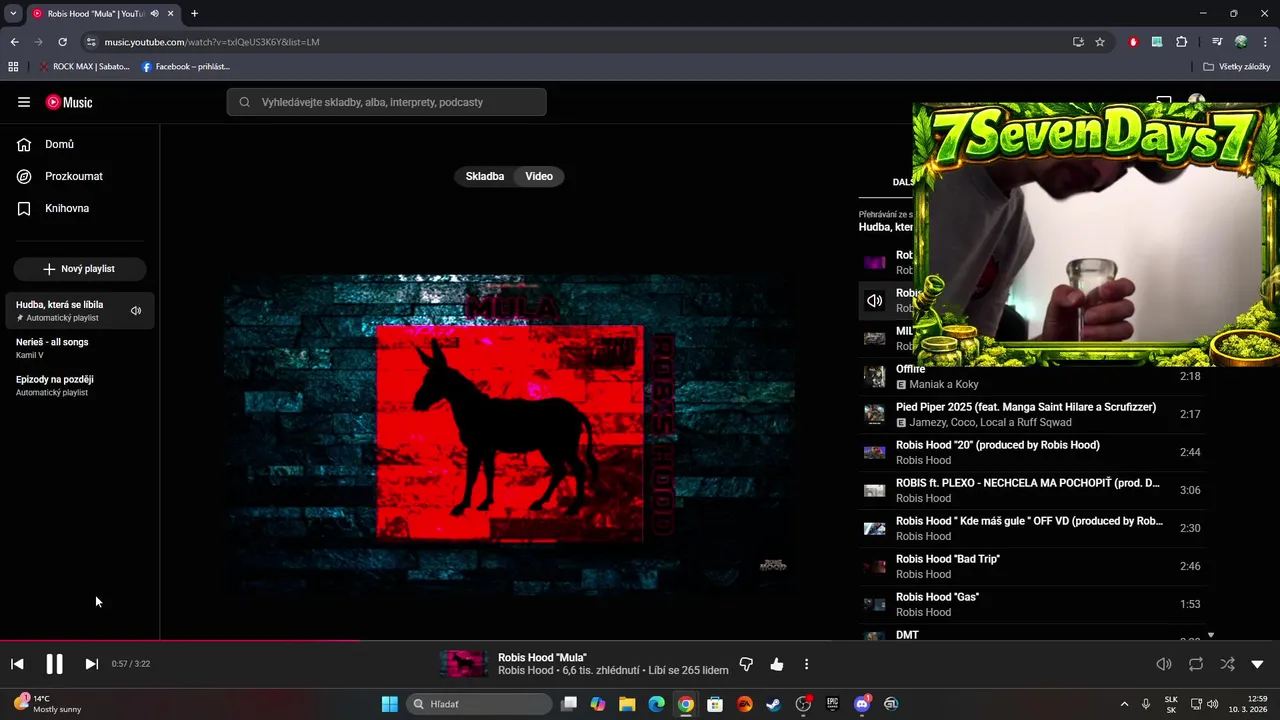Skip to previous track

pyautogui.click(x=17, y=664)
